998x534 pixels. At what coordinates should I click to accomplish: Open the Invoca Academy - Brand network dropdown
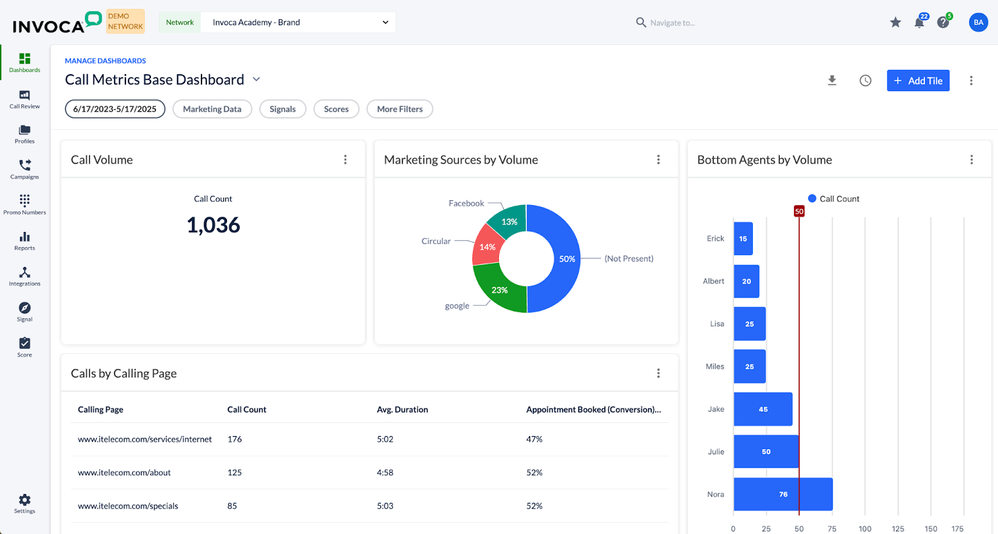tap(298, 22)
